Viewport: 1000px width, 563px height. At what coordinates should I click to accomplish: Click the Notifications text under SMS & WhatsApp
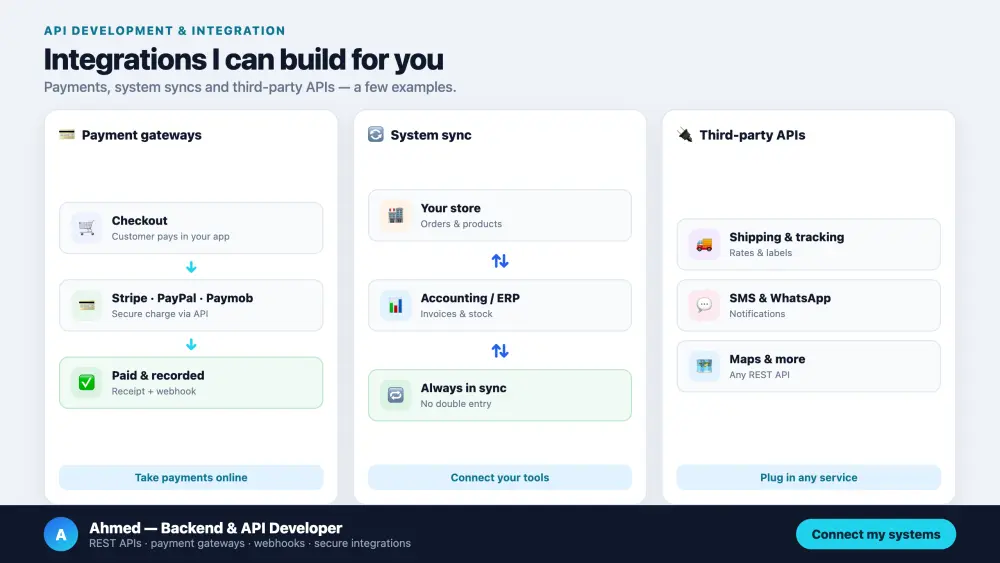pyautogui.click(x=757, y=314)
